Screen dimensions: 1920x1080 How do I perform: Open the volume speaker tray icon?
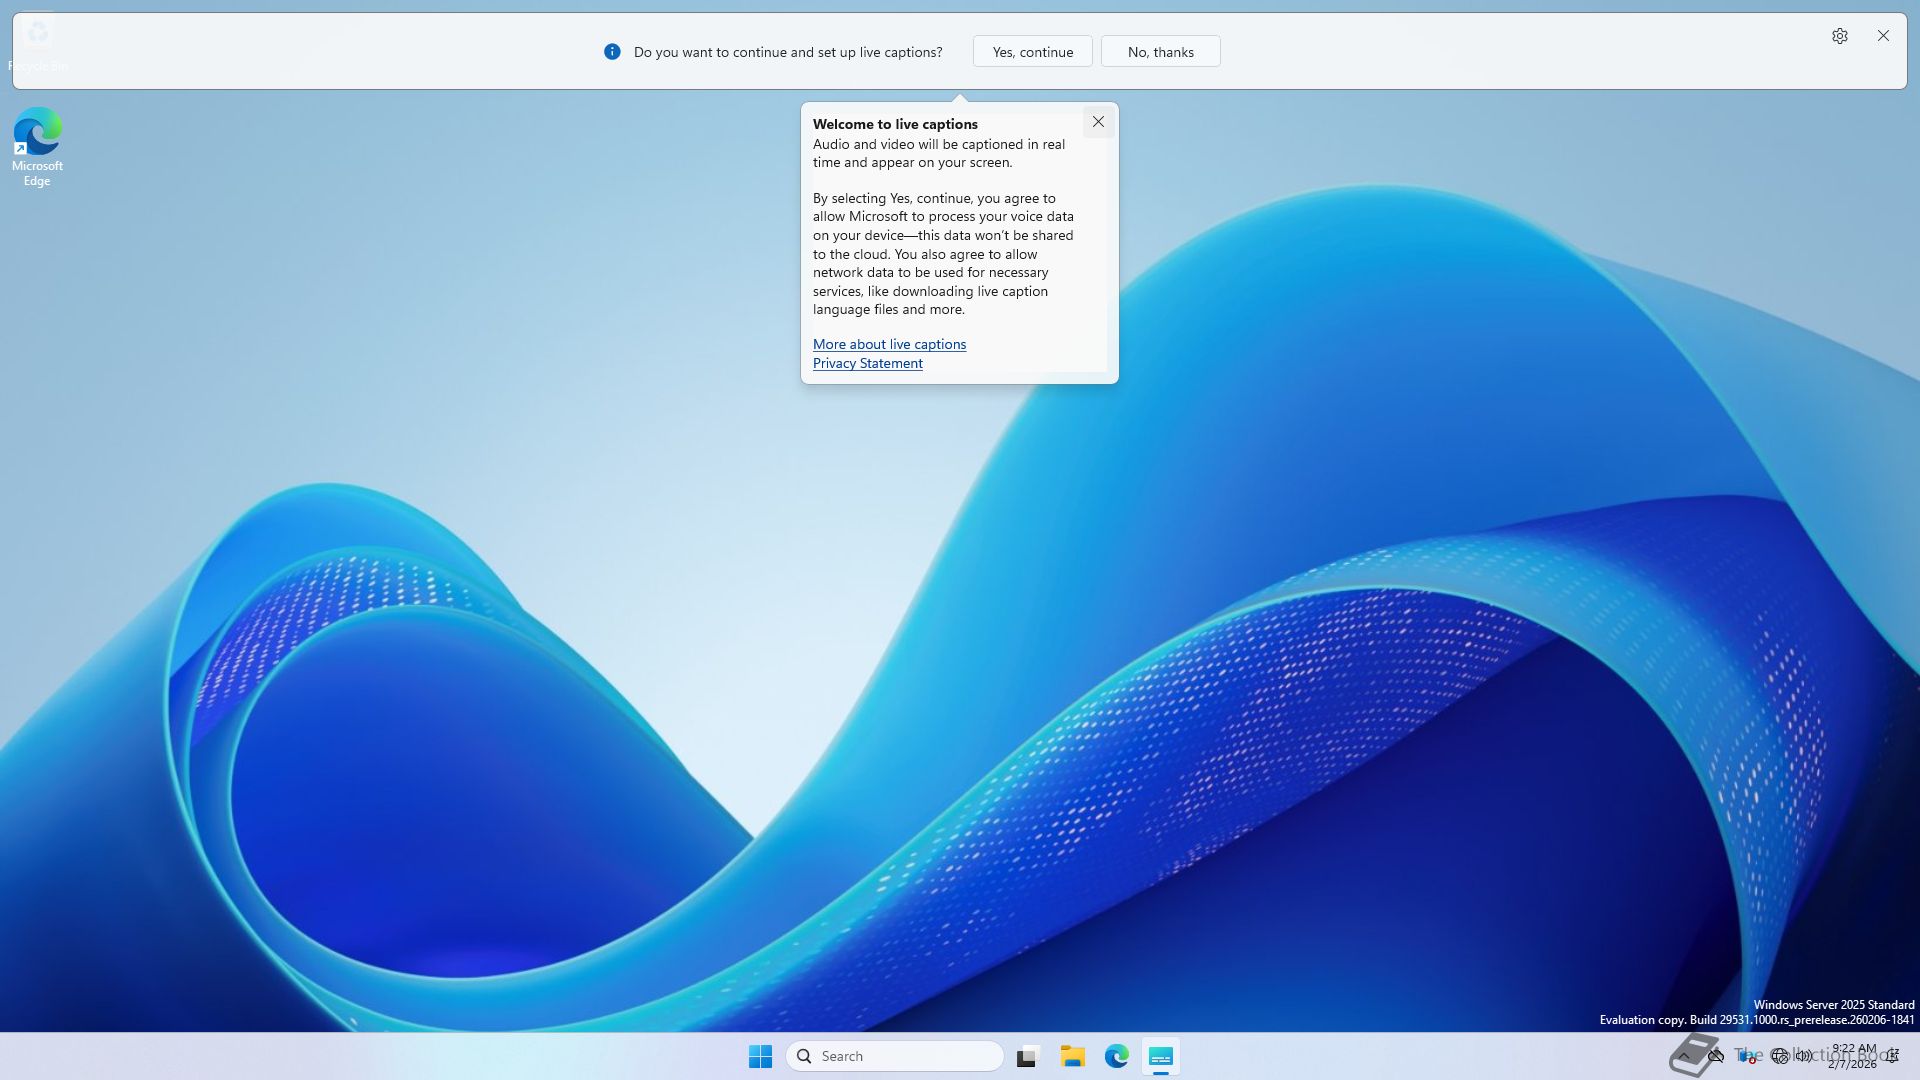(x=1805, y=1056)
